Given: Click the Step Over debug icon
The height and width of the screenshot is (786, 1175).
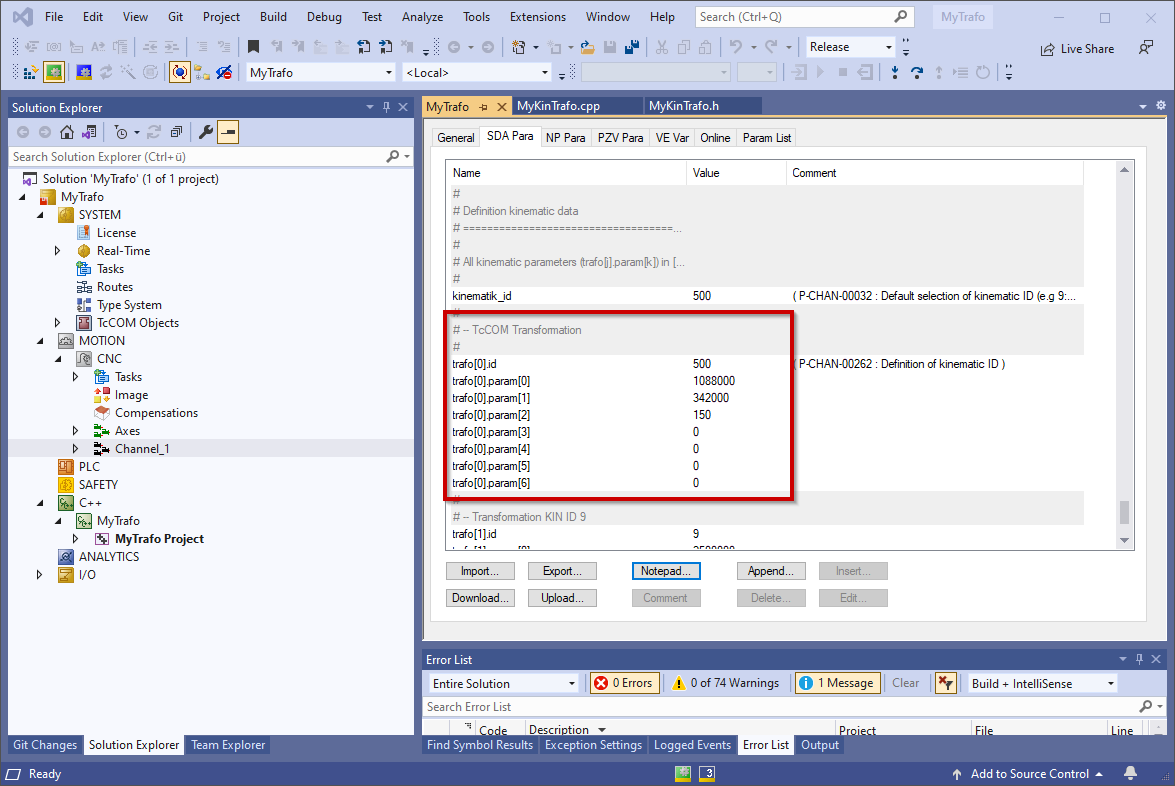Looking at the screenshot, I should pos(916,73).
